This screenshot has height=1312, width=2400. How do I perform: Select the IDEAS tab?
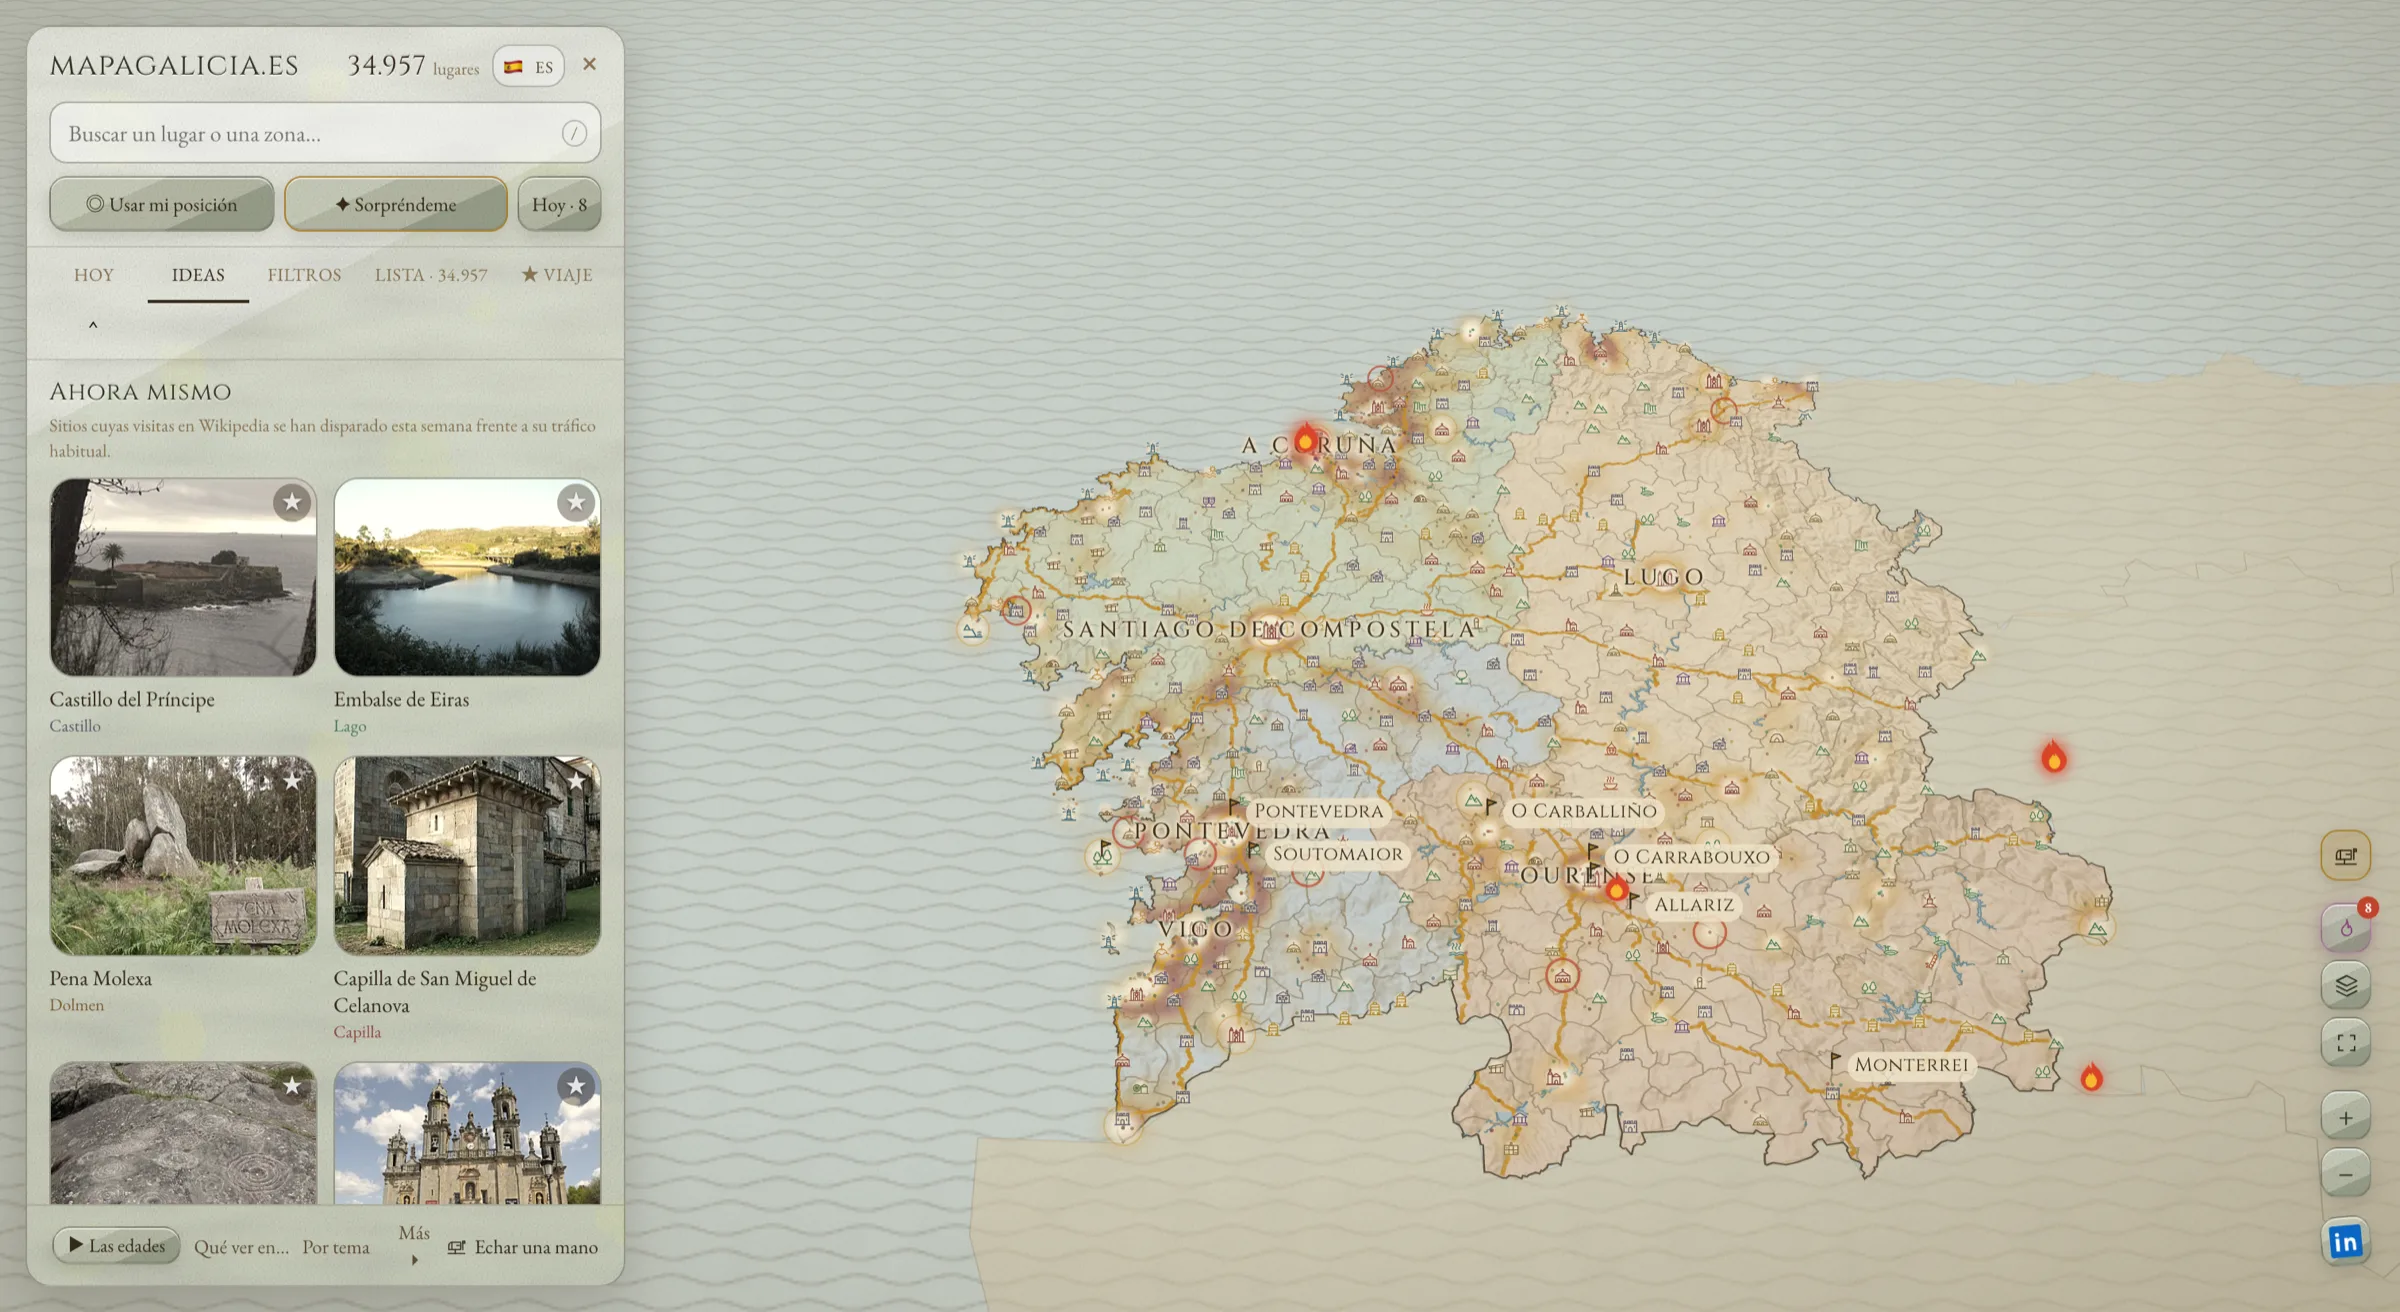198,275
